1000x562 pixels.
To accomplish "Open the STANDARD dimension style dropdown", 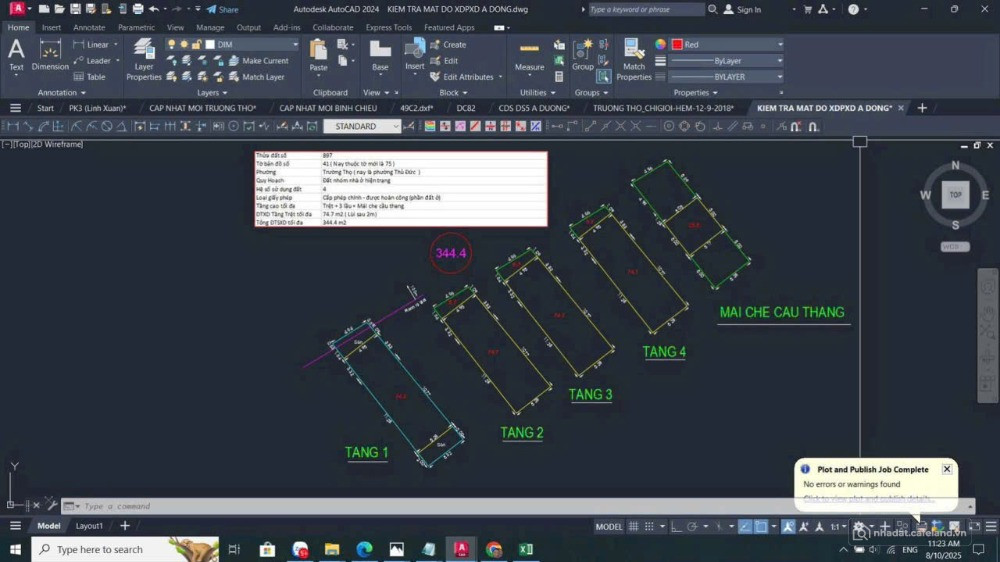I will (395, 127).
